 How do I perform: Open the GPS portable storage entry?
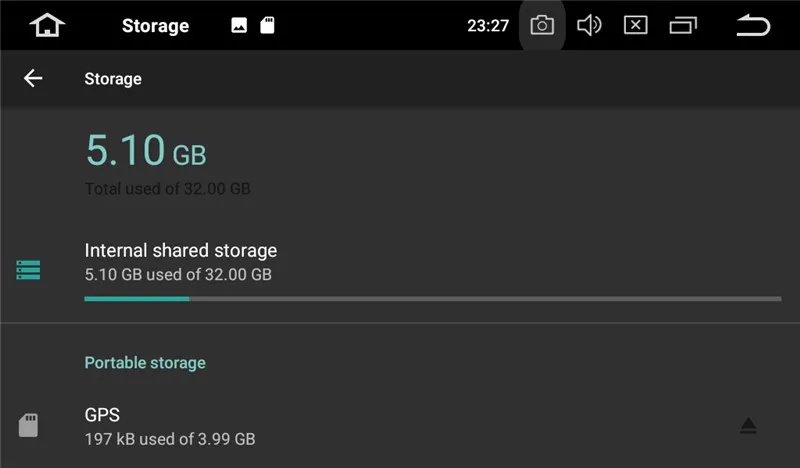170,426
